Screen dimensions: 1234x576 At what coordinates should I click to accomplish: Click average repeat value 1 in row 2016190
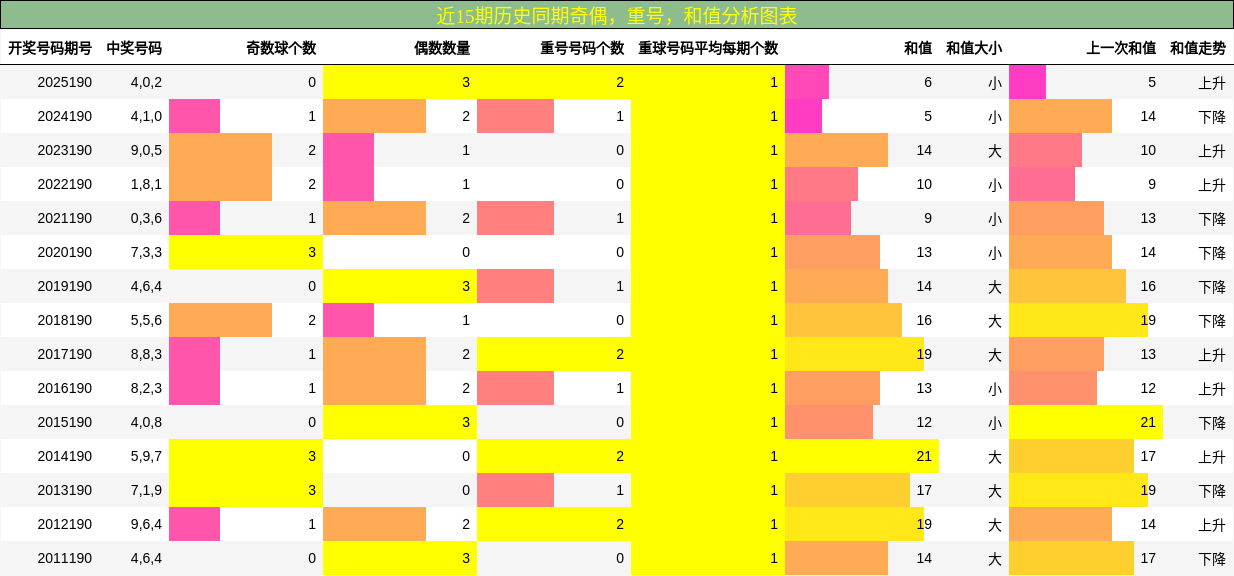774,388
